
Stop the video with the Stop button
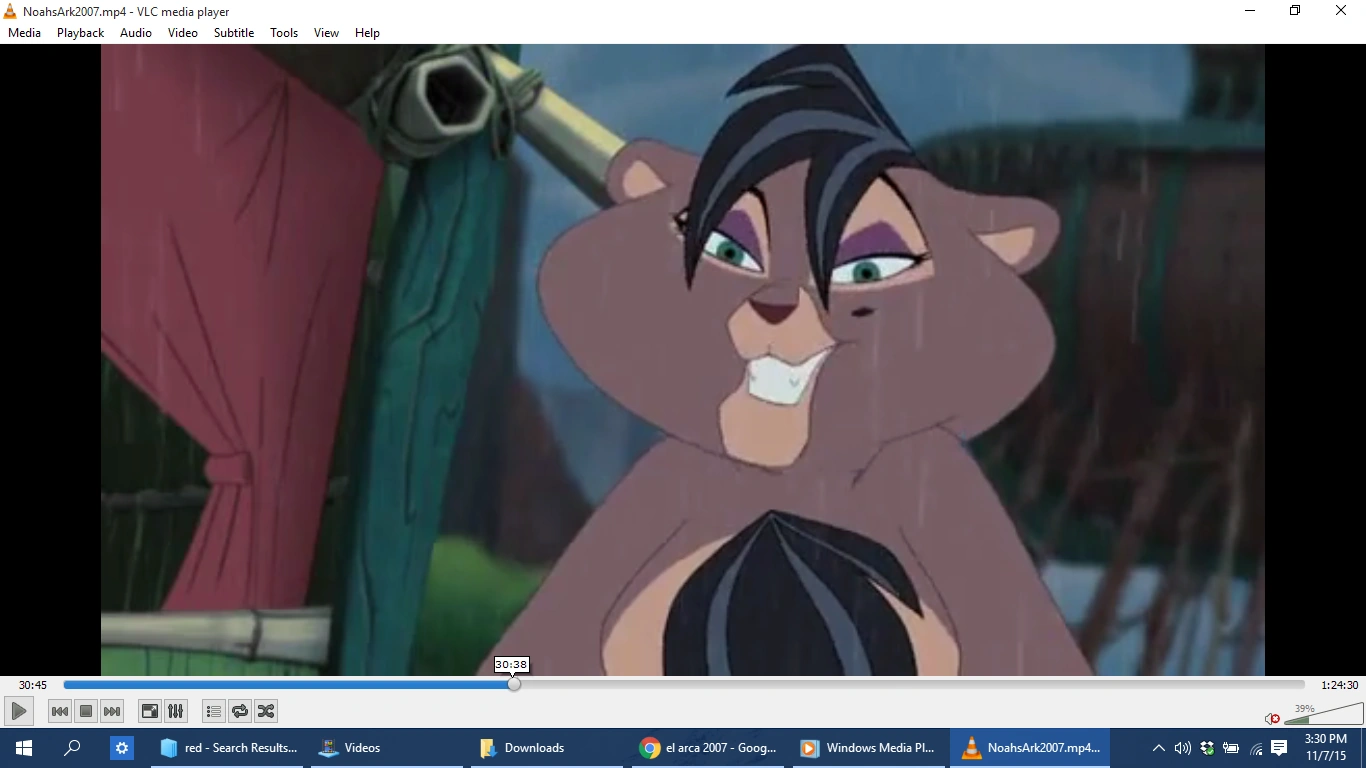pyautogui.click(x=86, y=711)
